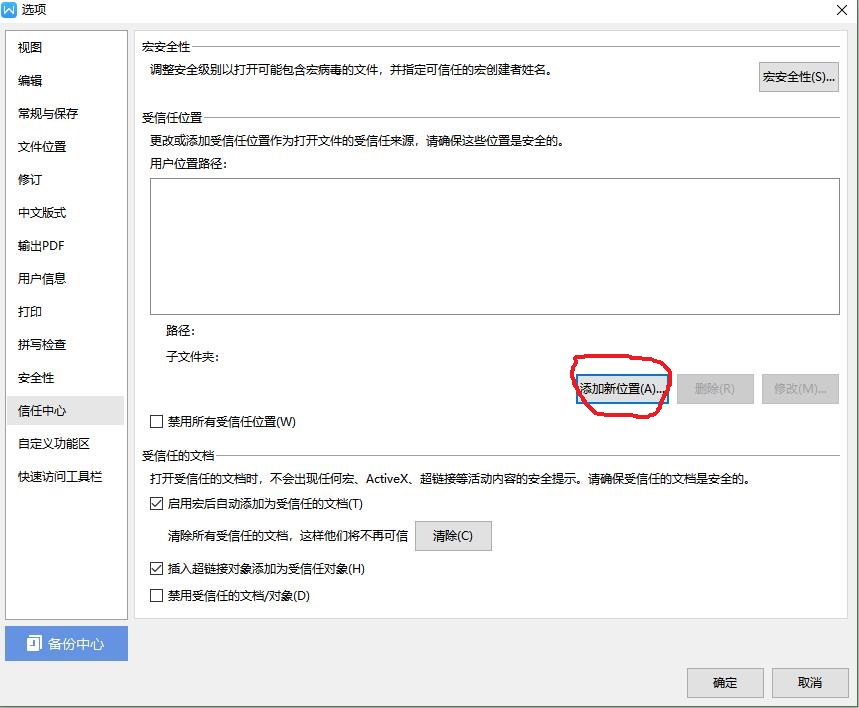Viewport: 859px width, 708px height.
Task: Uncheck 启用宏后自动添加为受信任的文档
Action: coord(157,504)
